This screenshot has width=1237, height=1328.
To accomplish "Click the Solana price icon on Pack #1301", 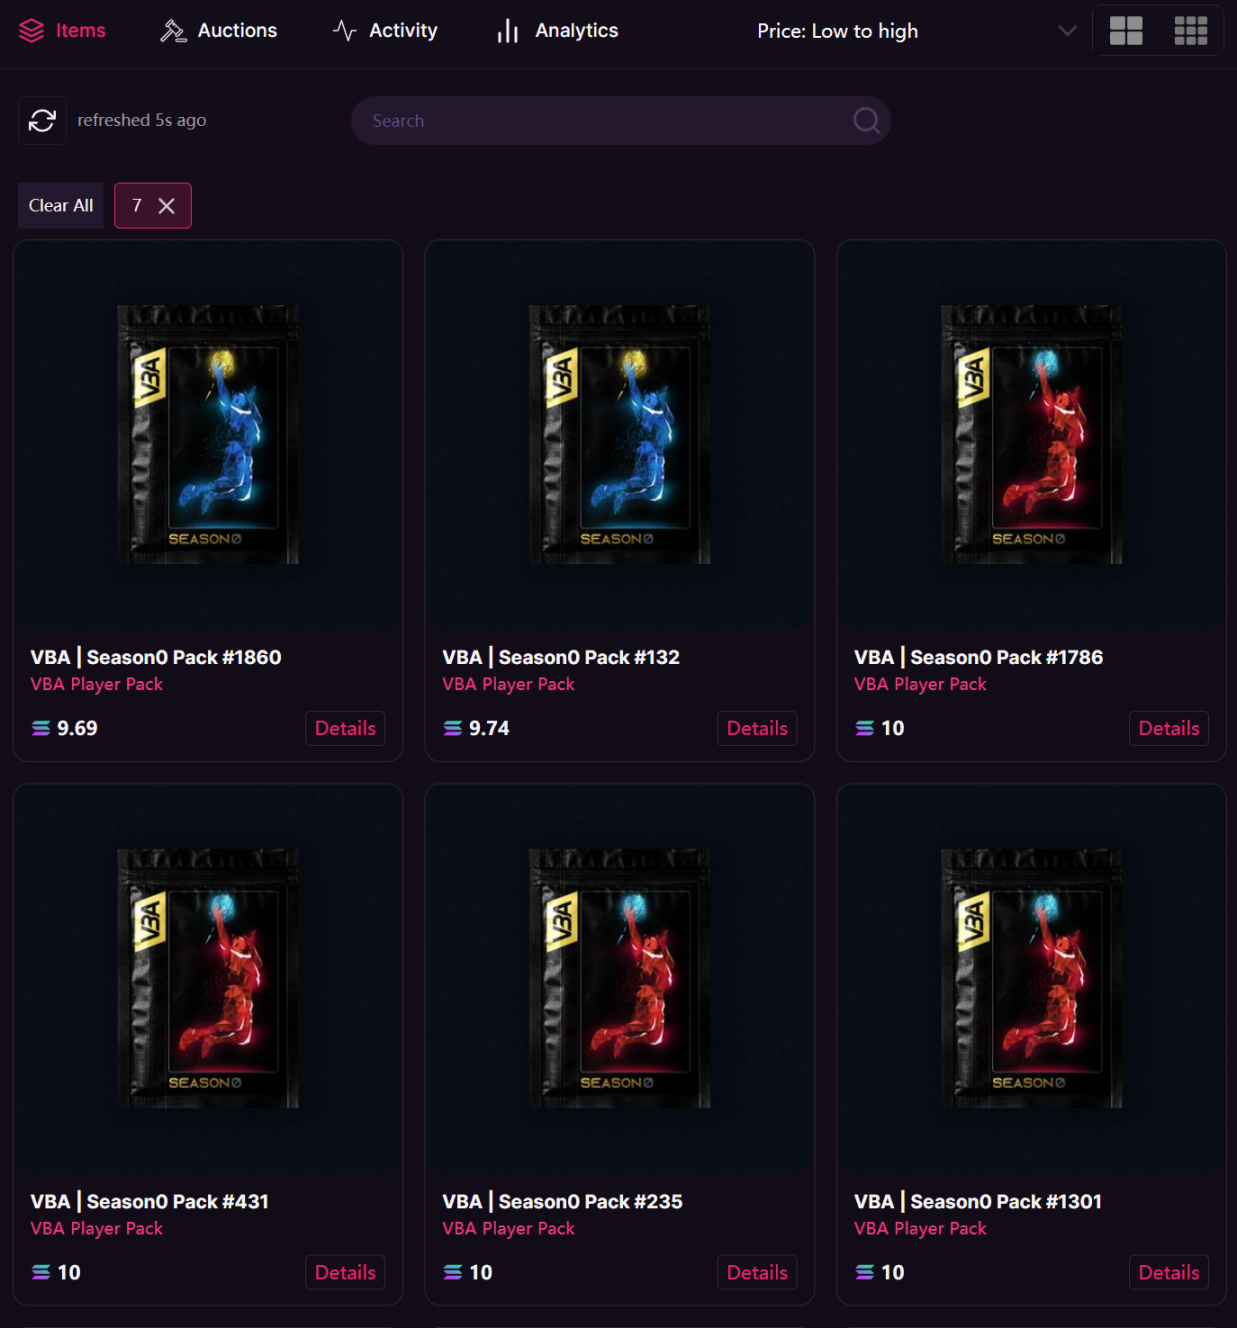I will point(865,1272).
